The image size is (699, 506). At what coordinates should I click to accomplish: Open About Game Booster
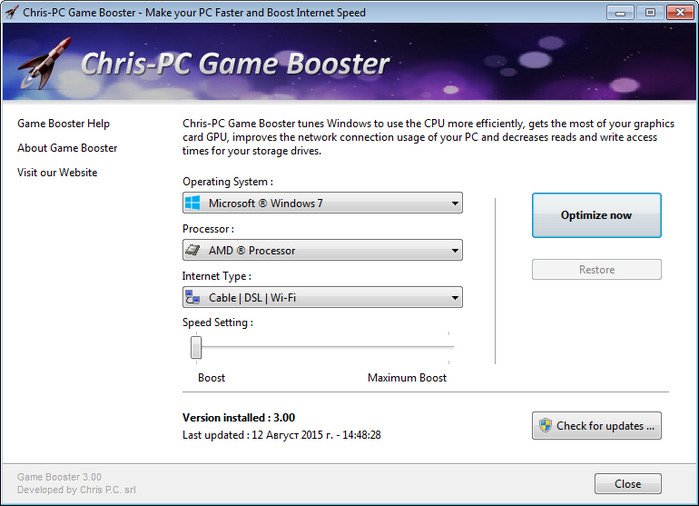67,148
